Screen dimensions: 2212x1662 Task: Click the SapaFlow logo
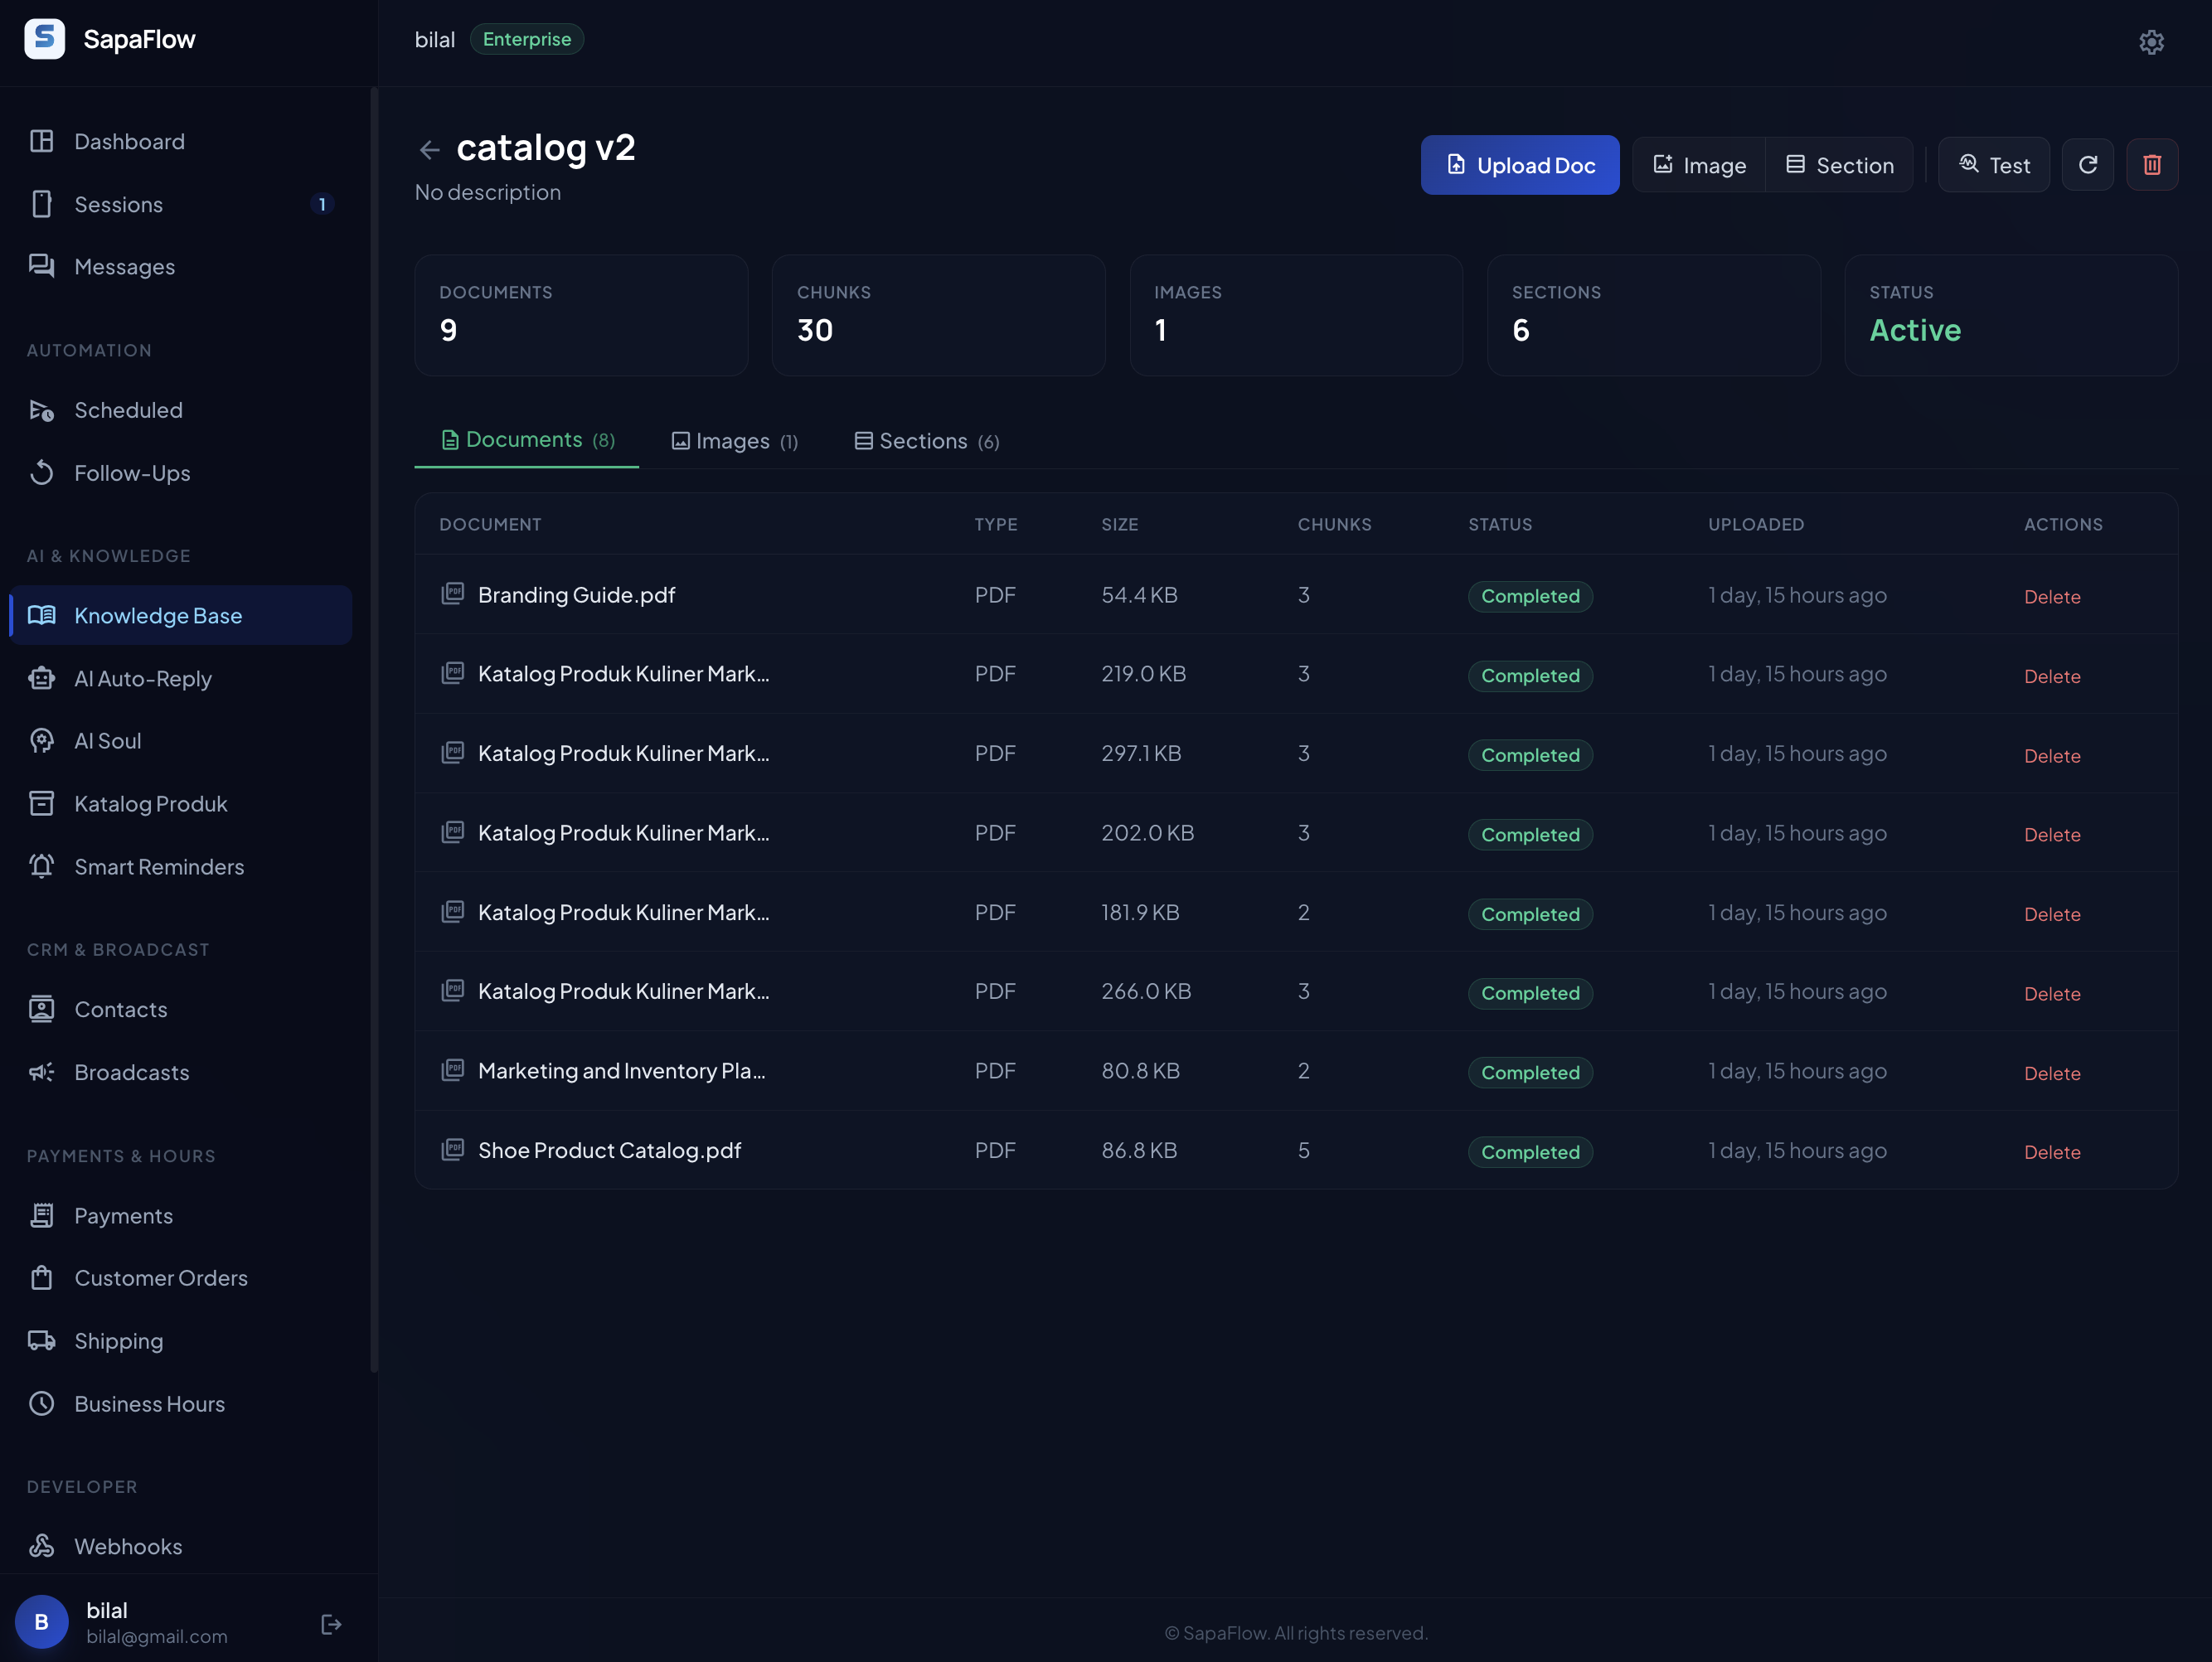tap(45, 39)
